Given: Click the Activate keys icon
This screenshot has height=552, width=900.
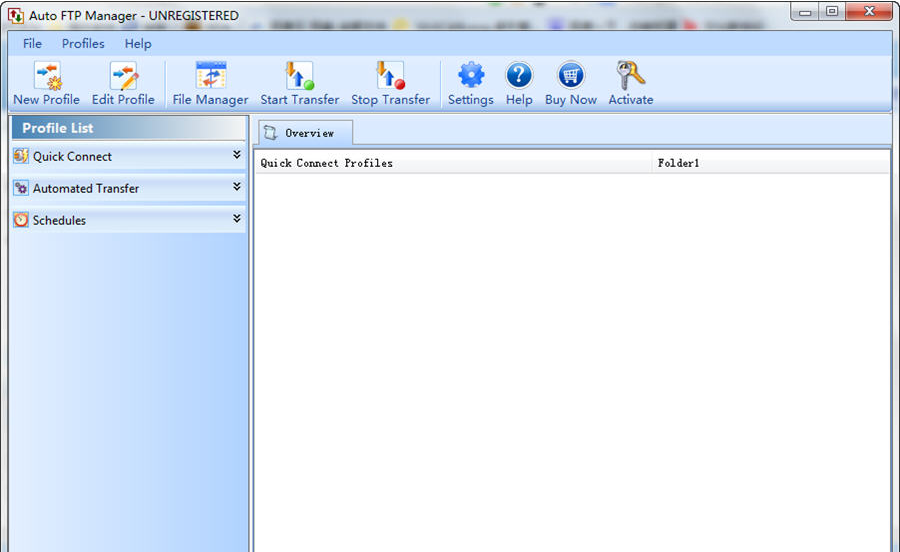Looking at the screenshot, I should (x=630, y=75).
